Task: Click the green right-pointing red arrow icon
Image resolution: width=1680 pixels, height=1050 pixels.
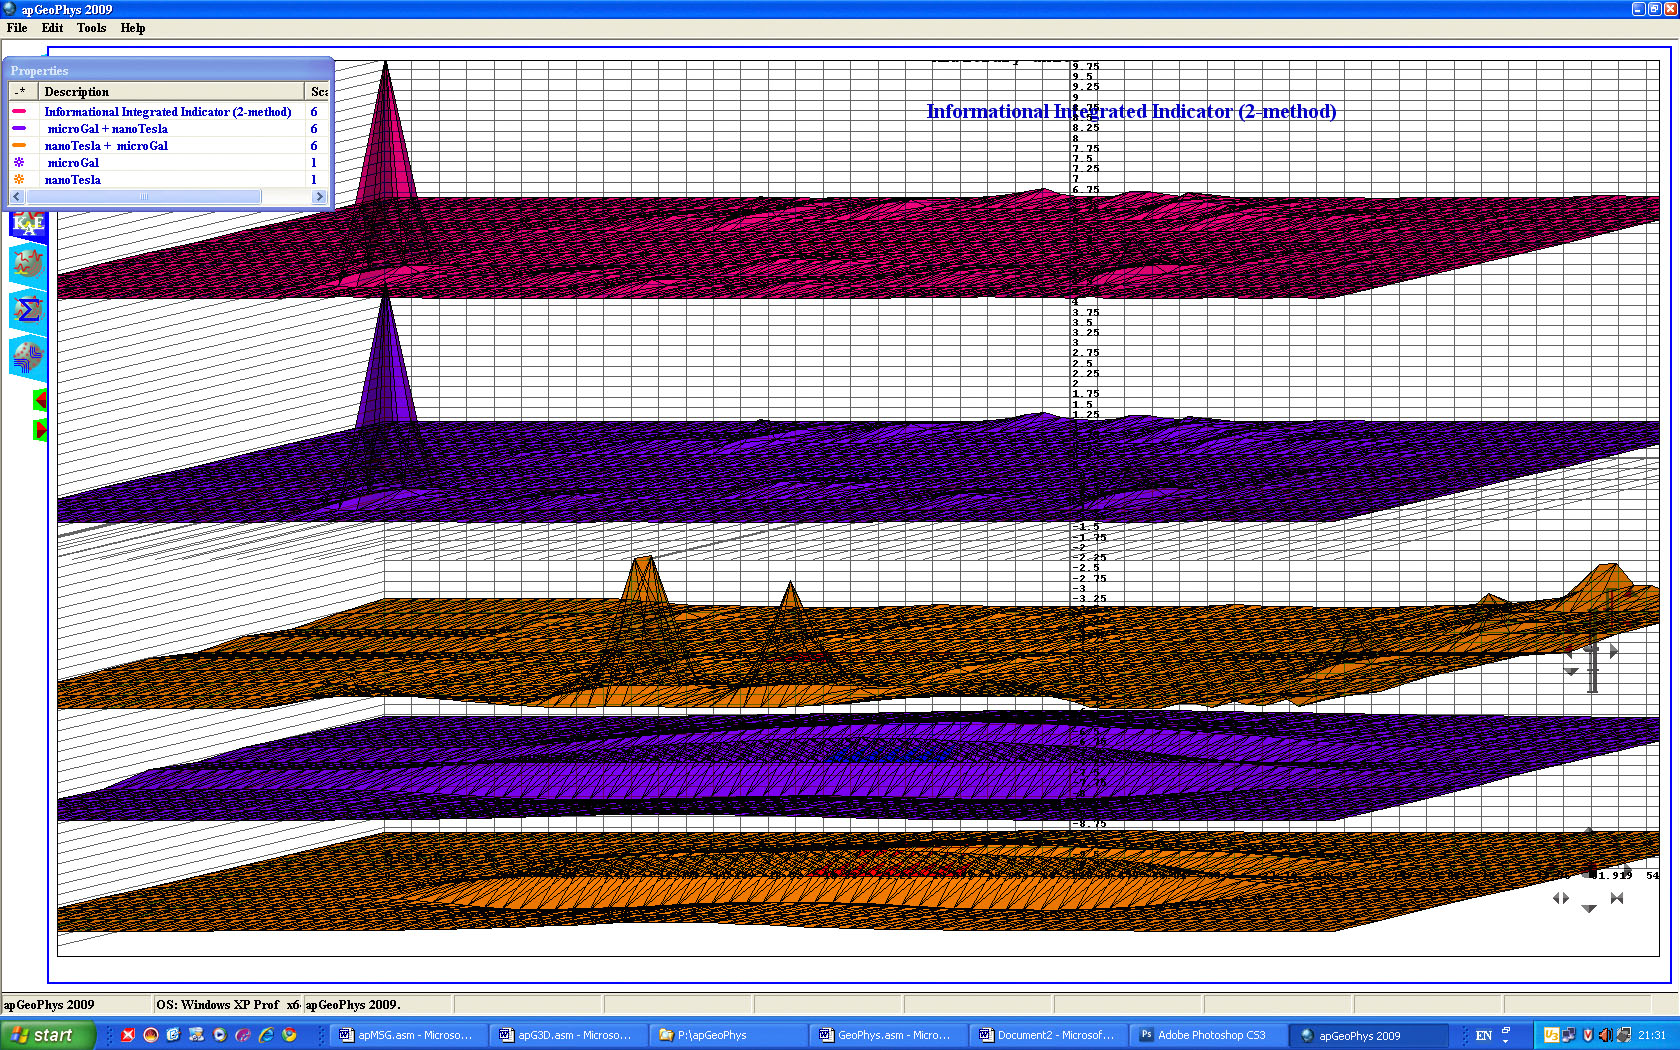Action: tap(40, 430)
